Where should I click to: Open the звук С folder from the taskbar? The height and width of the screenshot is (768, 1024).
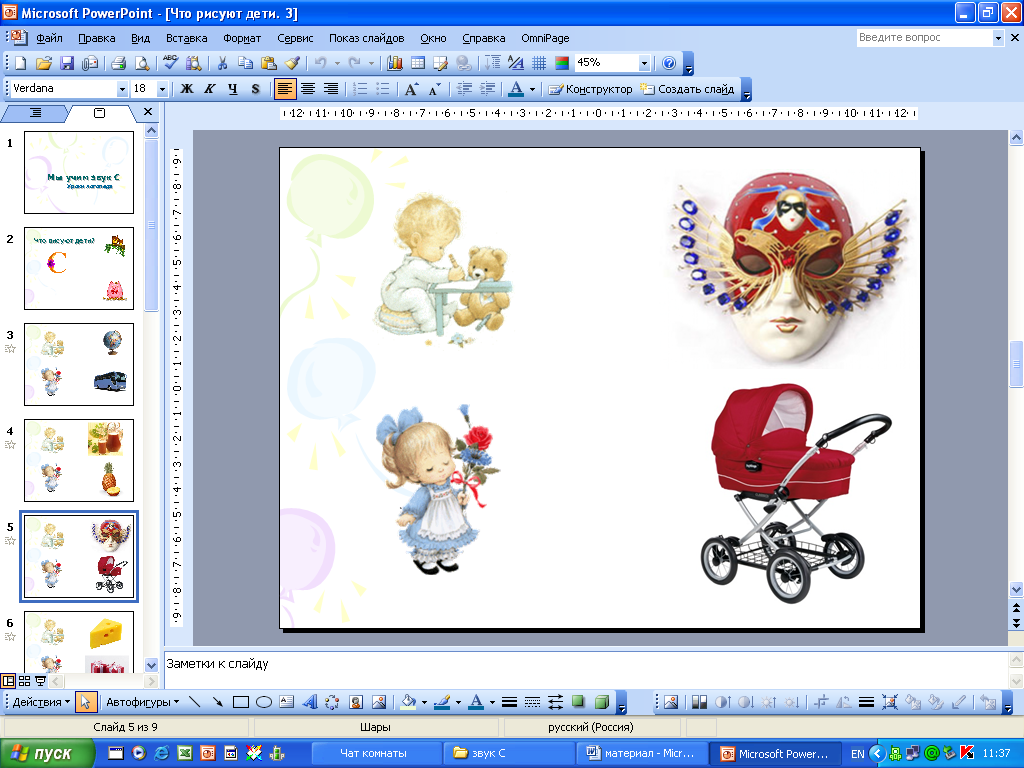pyautogui.click(x=508, y=753)
